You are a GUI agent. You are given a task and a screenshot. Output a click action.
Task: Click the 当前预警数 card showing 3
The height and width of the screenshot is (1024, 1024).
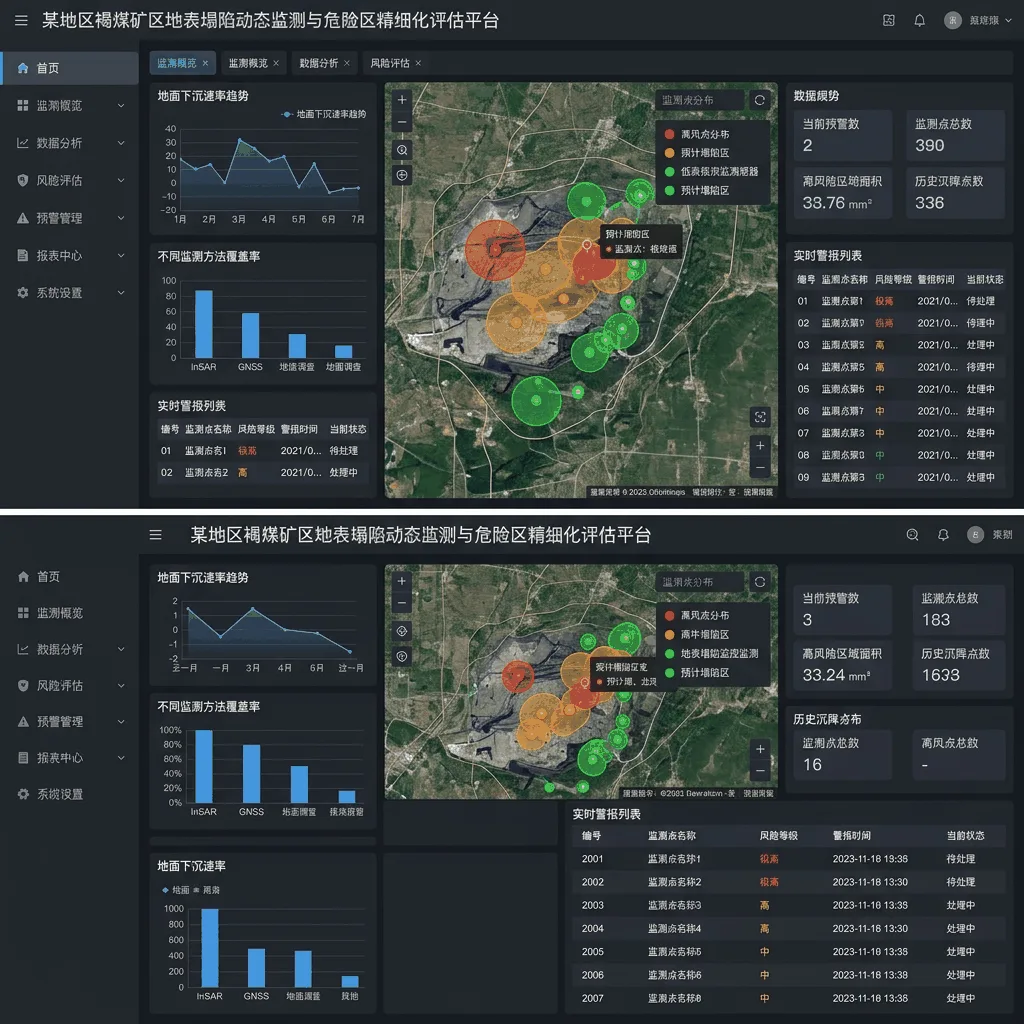click(x=842, y=610)
